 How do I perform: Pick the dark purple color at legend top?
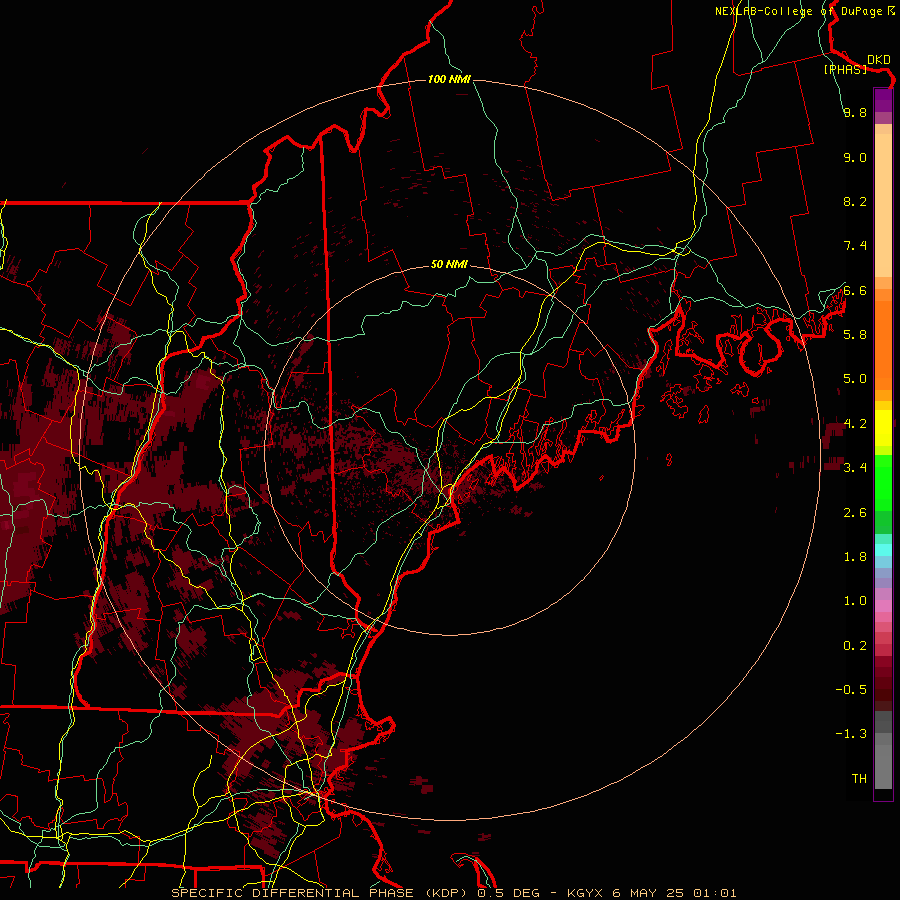coord(883,100)
